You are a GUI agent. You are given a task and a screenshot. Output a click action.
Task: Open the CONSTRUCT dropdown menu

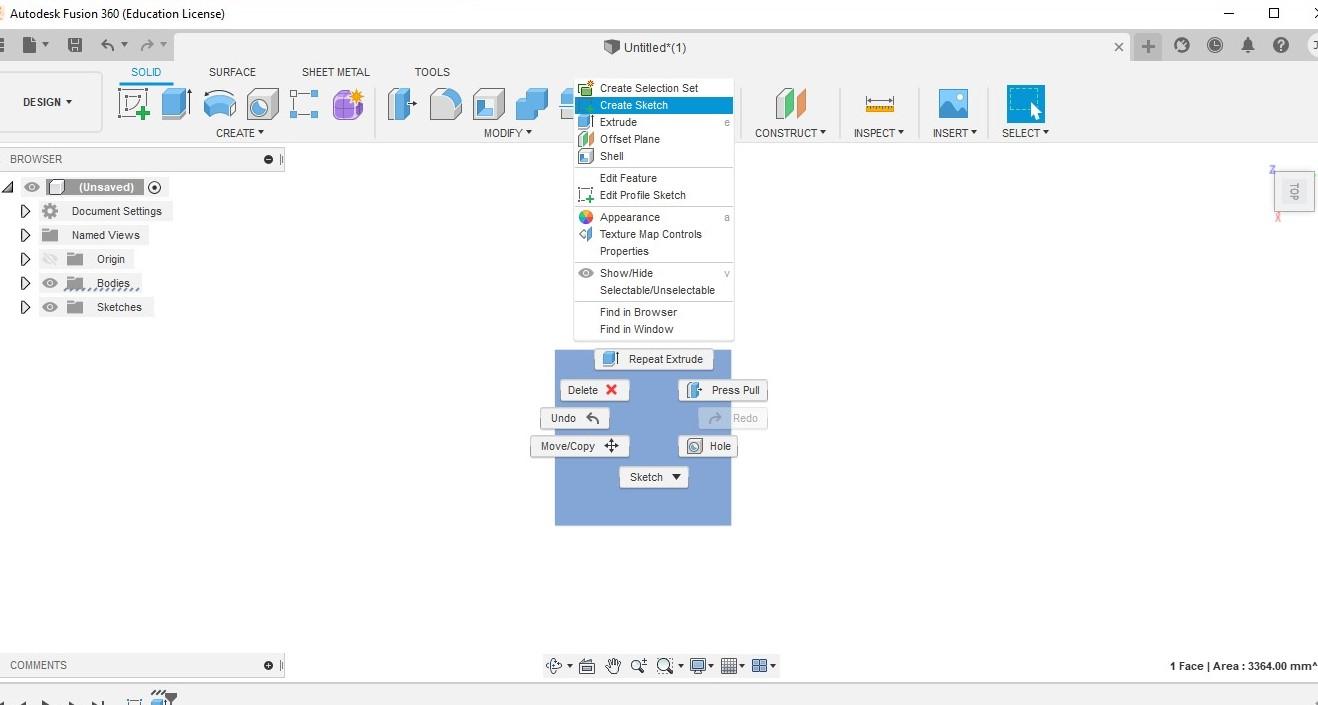[x=790, y=133]
